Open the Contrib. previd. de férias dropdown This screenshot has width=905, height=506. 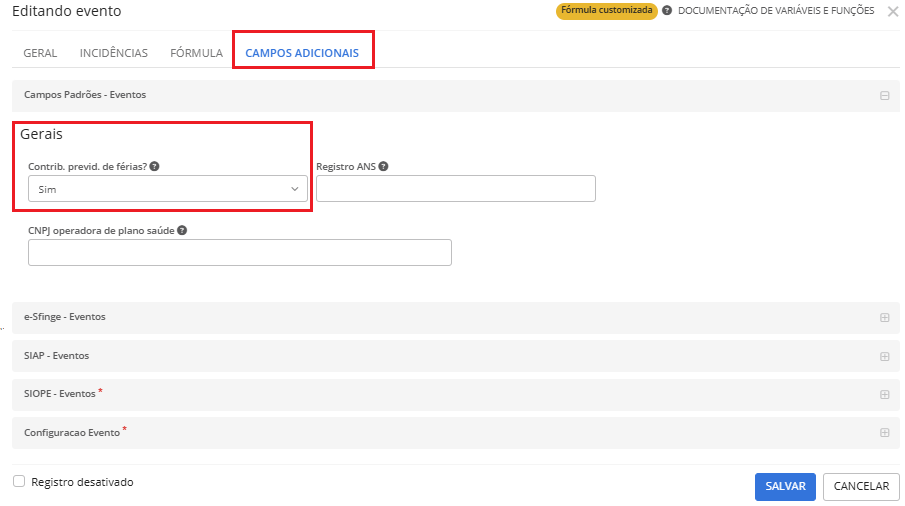pyautogui.click(x=168, y=189)
